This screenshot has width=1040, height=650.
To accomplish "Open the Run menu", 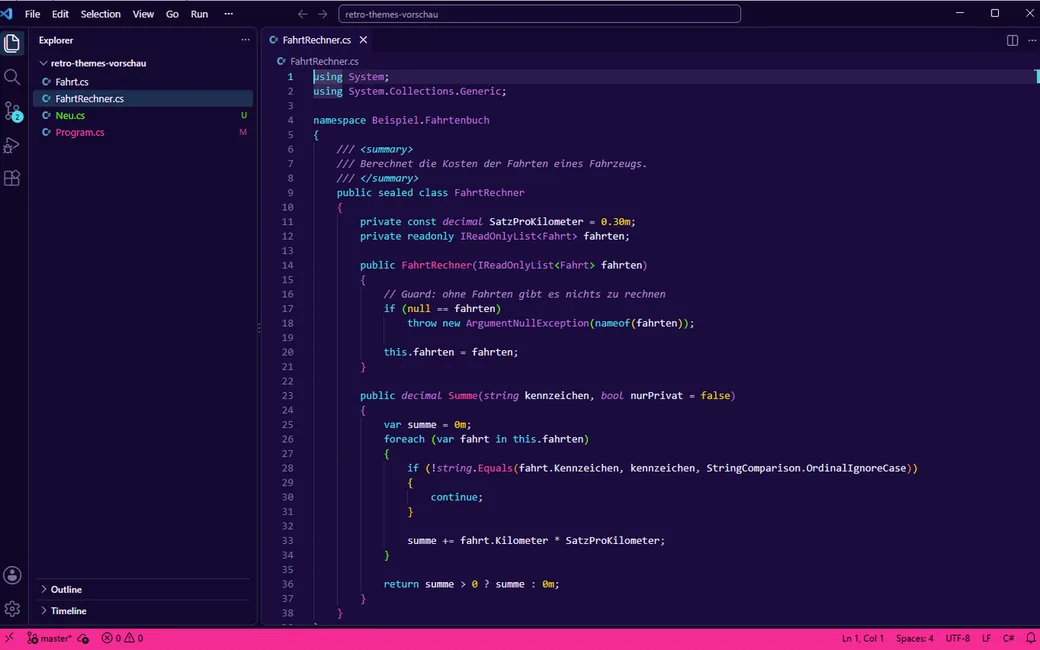I will pos(200,14).
